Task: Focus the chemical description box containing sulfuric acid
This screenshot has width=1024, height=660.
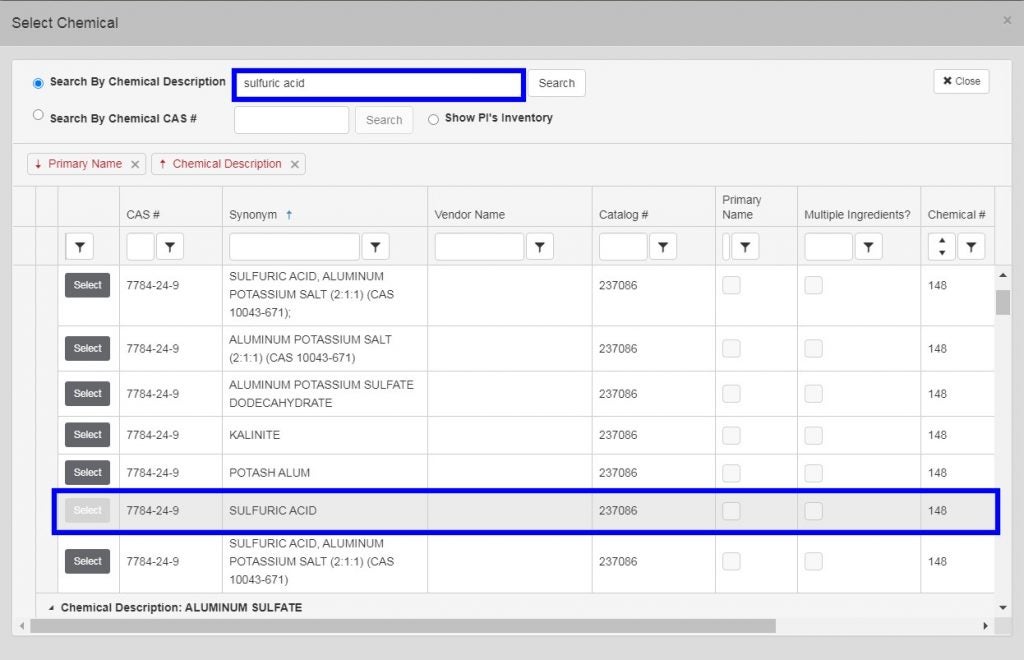Action: [x=379, y=84]
